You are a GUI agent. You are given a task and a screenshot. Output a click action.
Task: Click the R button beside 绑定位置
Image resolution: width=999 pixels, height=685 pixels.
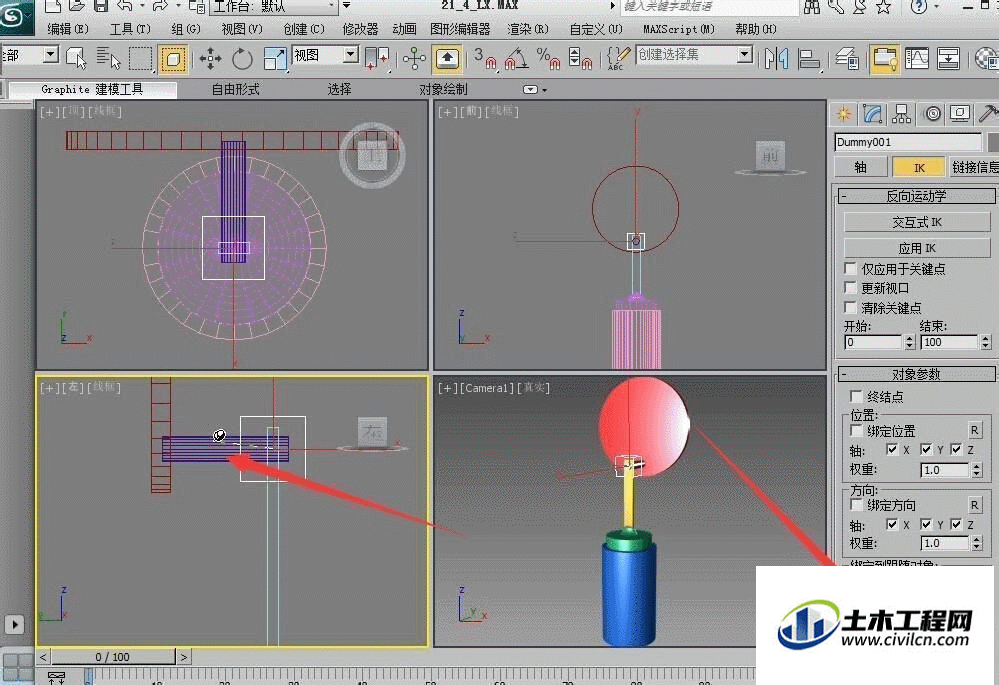974,431
